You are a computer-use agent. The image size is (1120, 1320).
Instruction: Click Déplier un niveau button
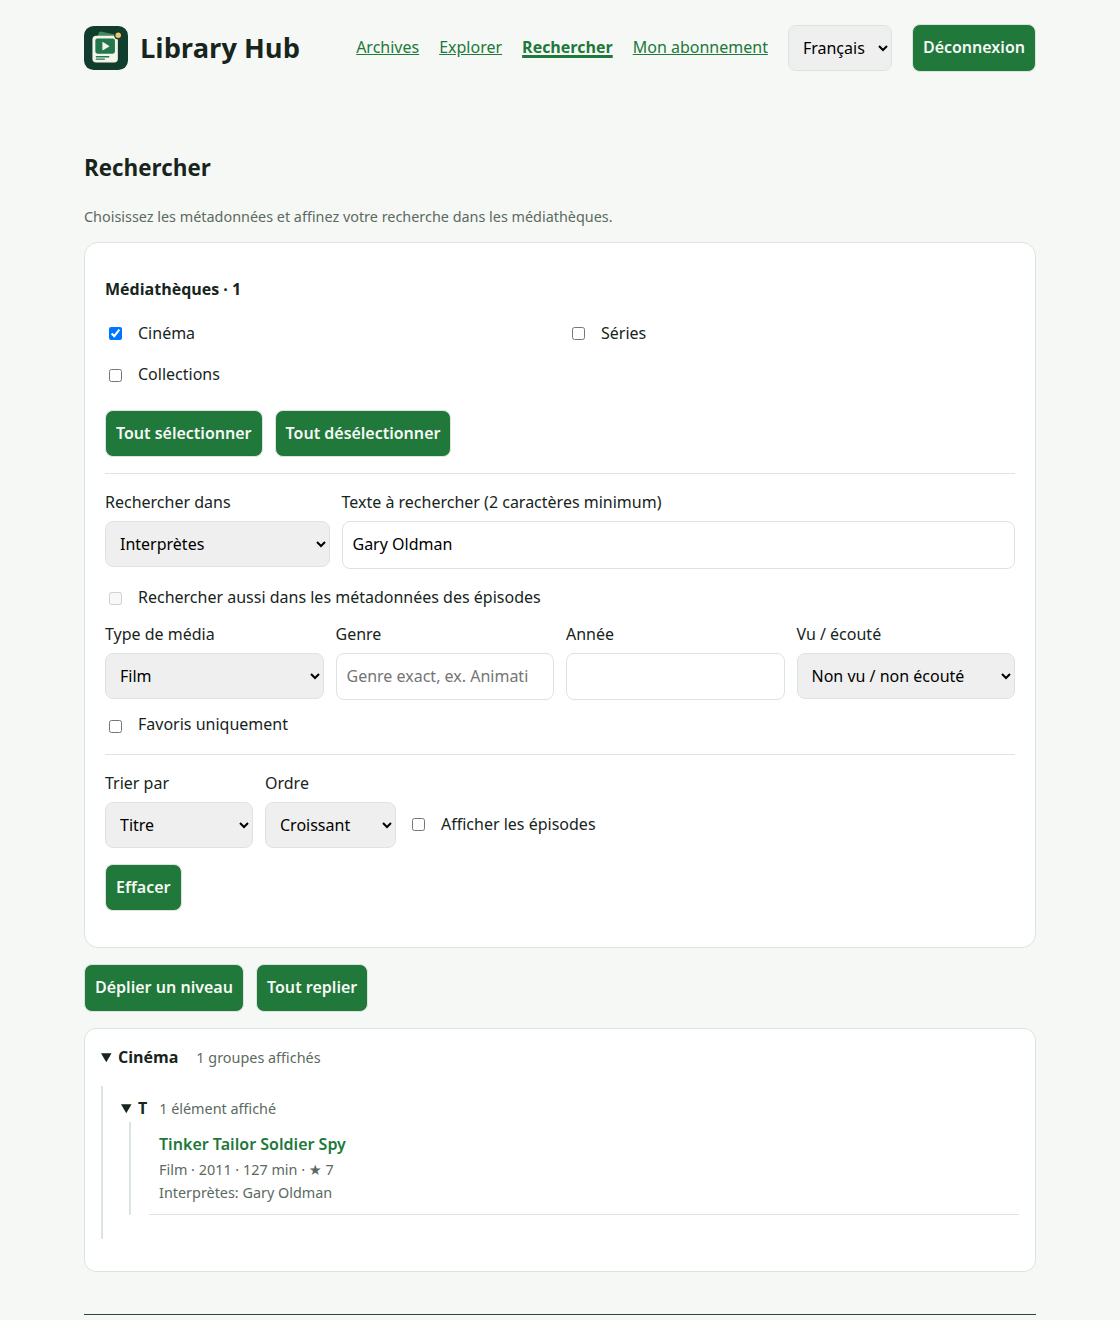coord(164,987)
